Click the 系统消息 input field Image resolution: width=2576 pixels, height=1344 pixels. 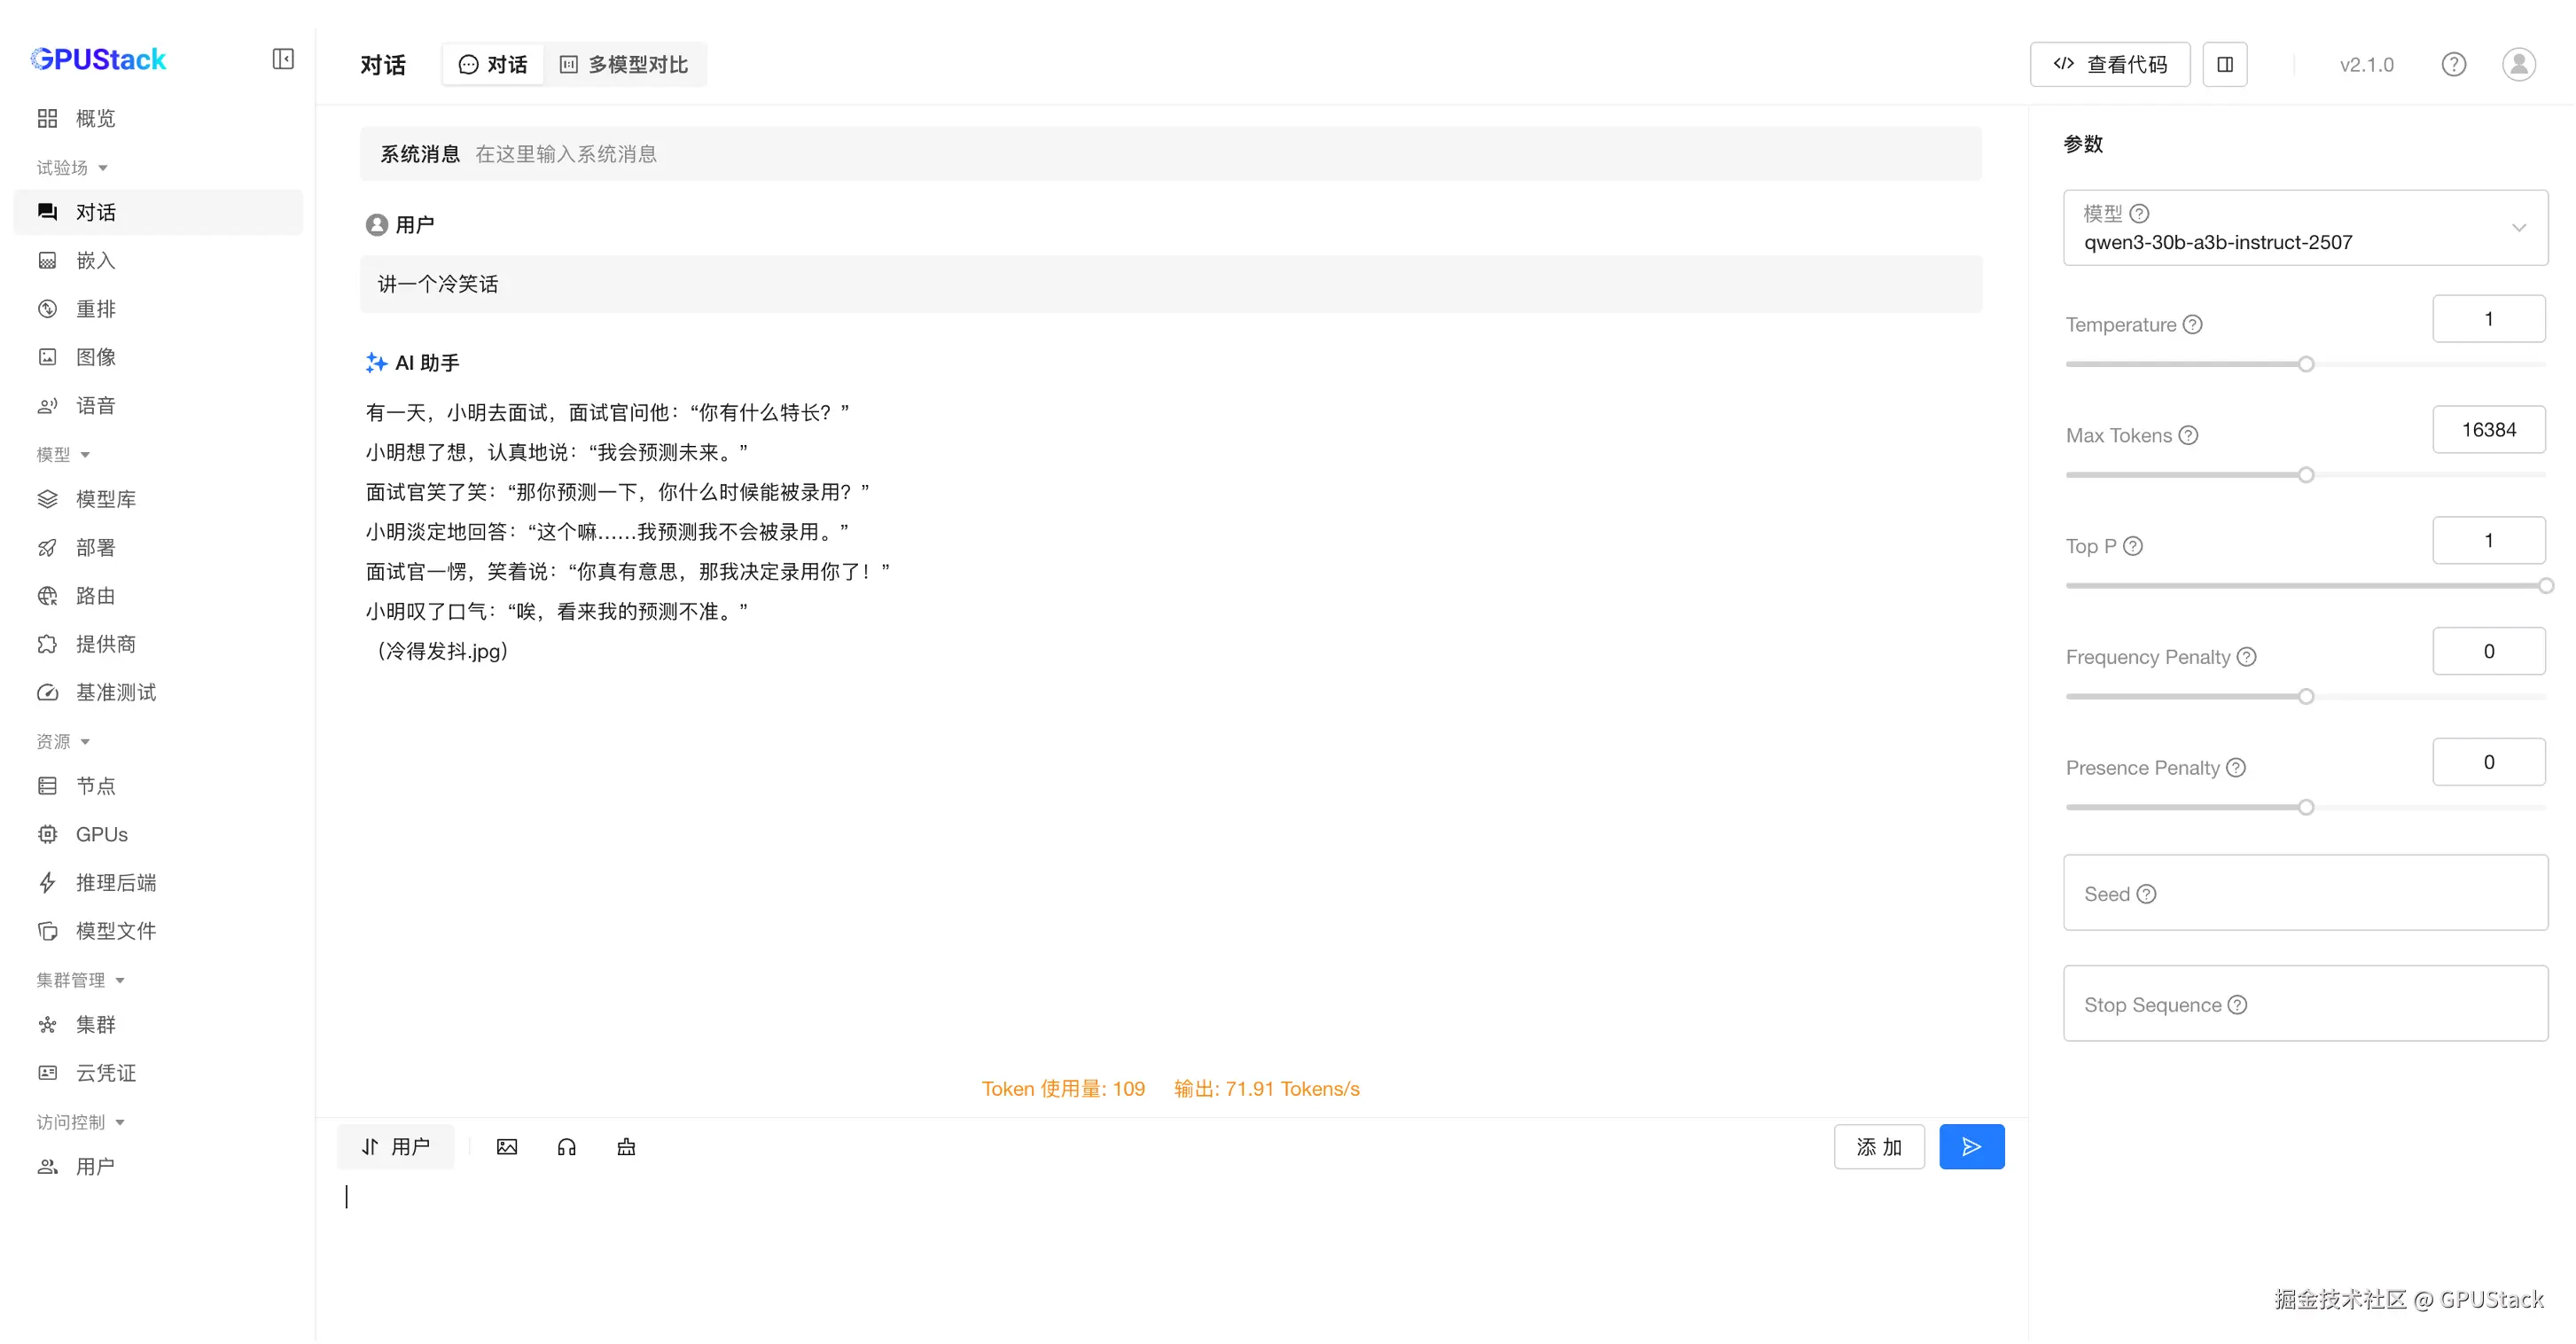(1200, 154)
